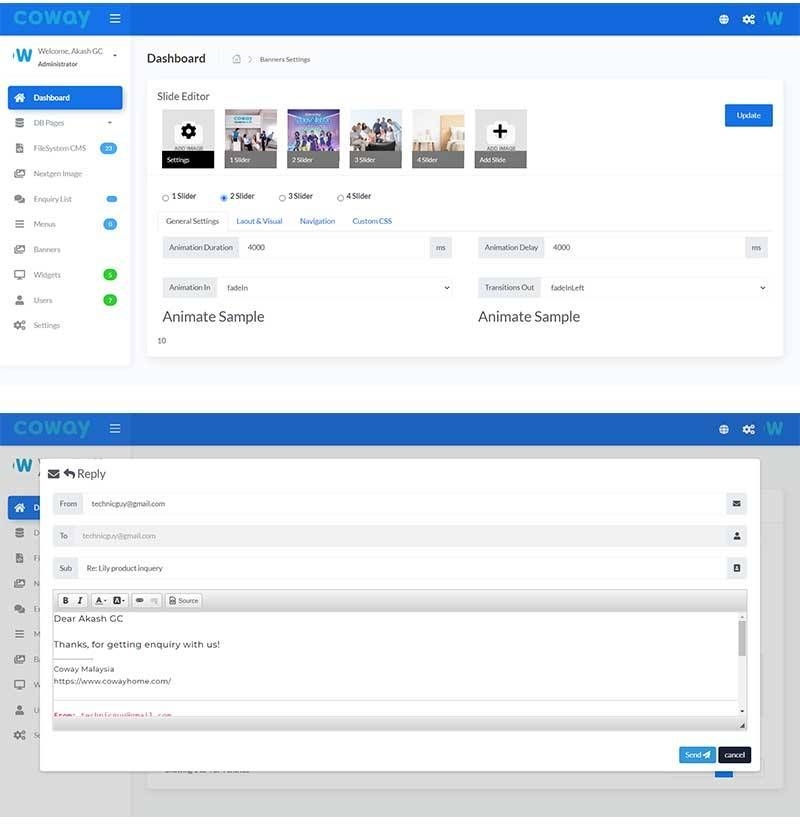Click the envelope icon beside the From field
The height and width of the screenshot is (840, 800).
click(x=736, y=504)
